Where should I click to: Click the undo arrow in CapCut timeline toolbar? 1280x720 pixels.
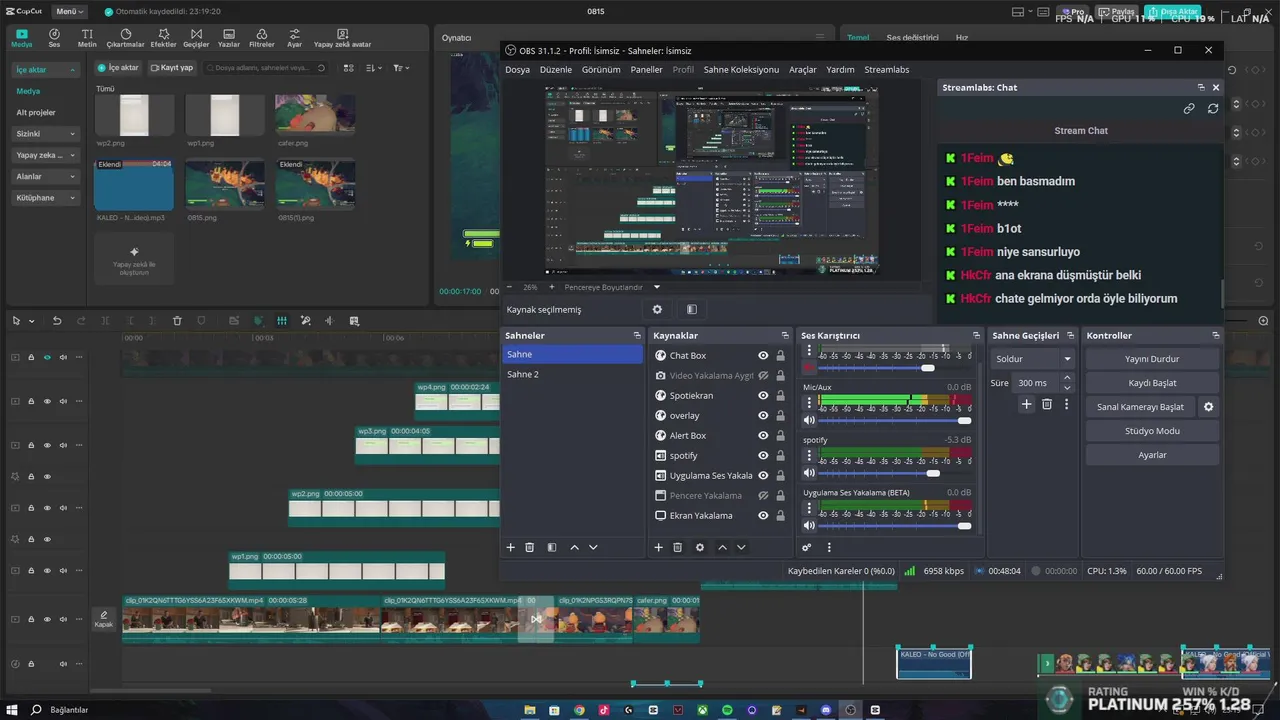tap(57, 321)
